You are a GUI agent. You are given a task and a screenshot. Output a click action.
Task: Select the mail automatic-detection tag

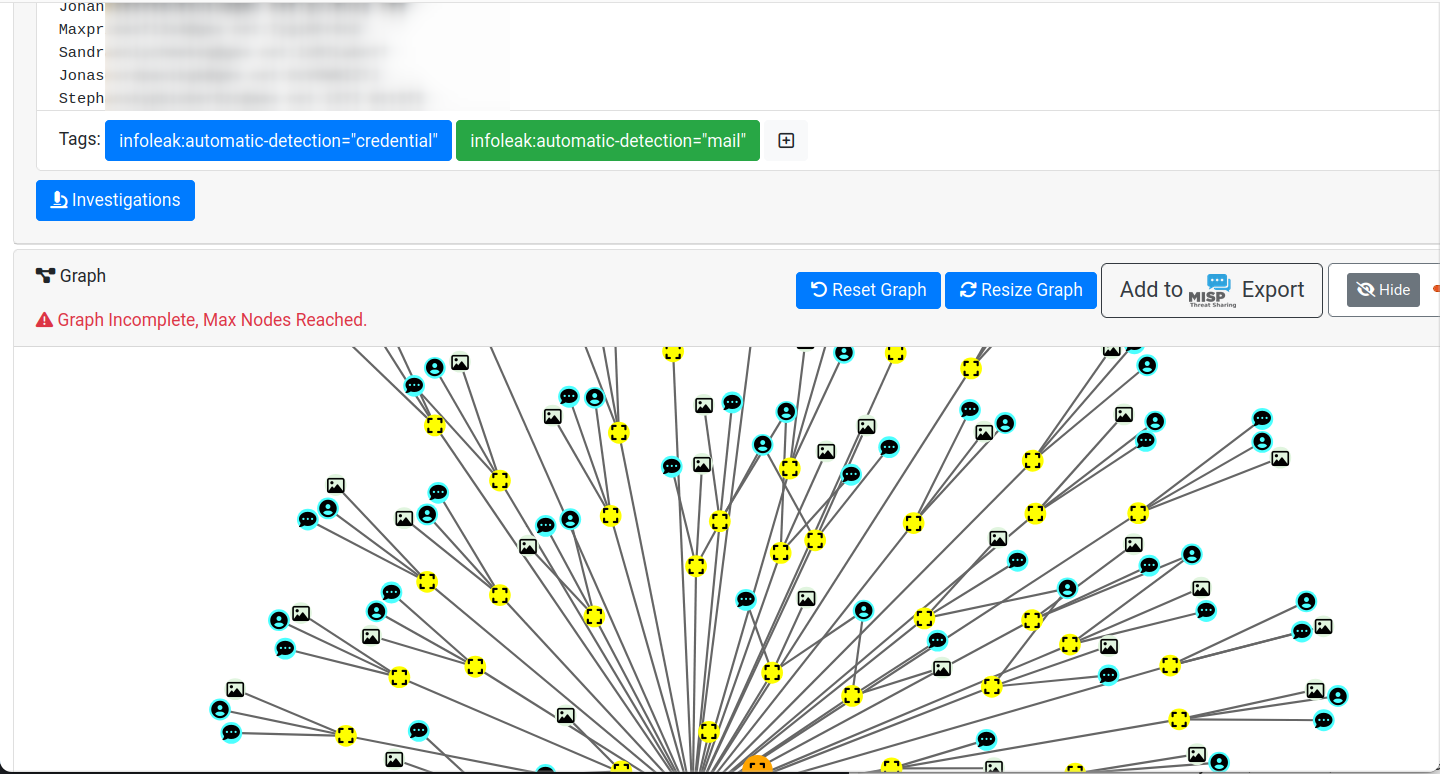coord(608,141)
